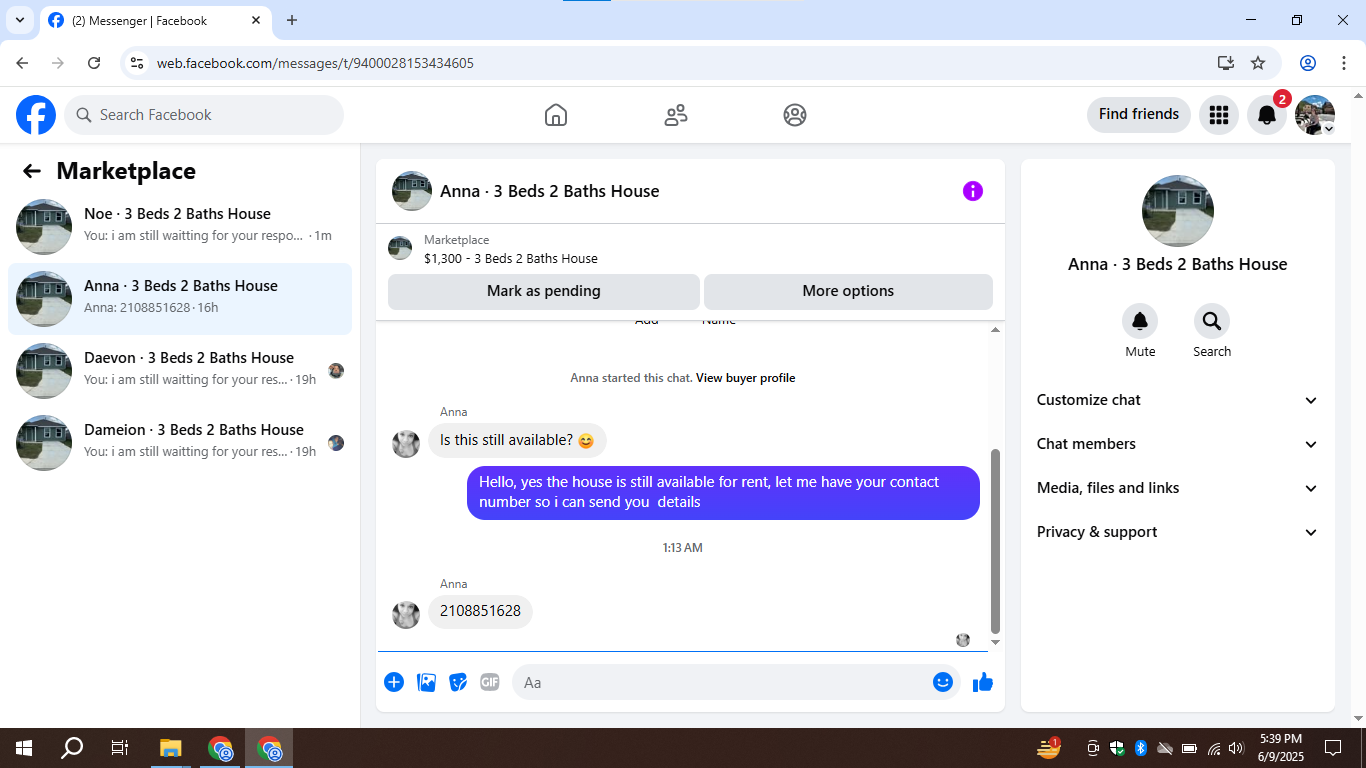Expand Privacy & support section
The image size is (1366, 768).
(1178, 532)
